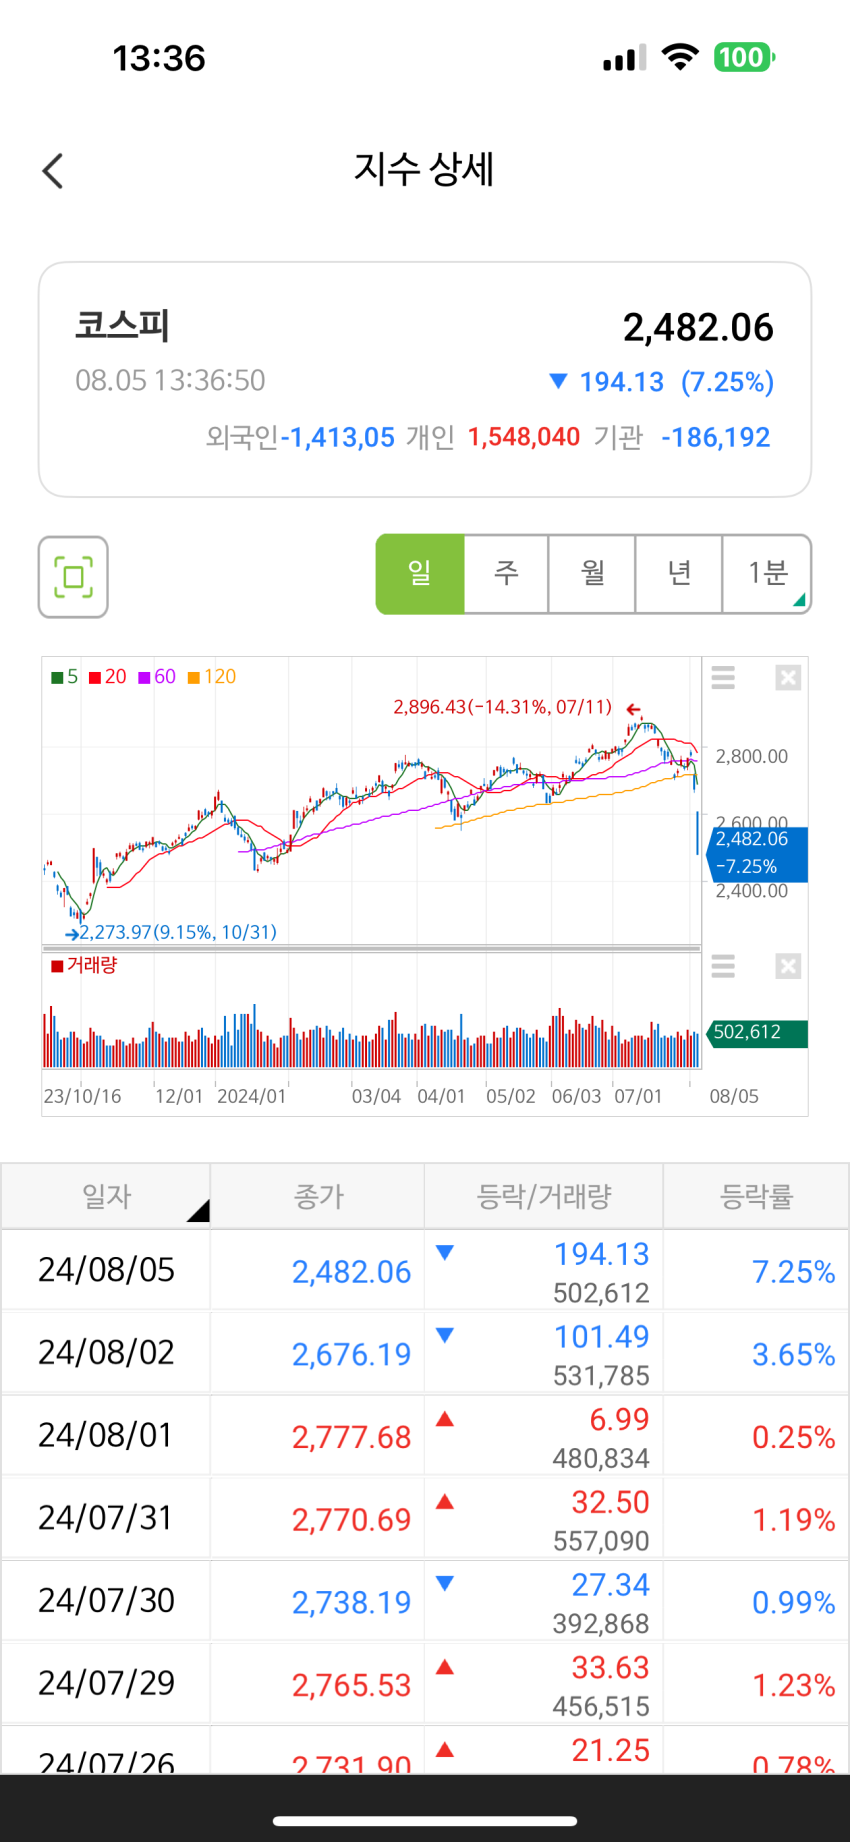Click the volume value 392,868

[x=601, y=1624]
